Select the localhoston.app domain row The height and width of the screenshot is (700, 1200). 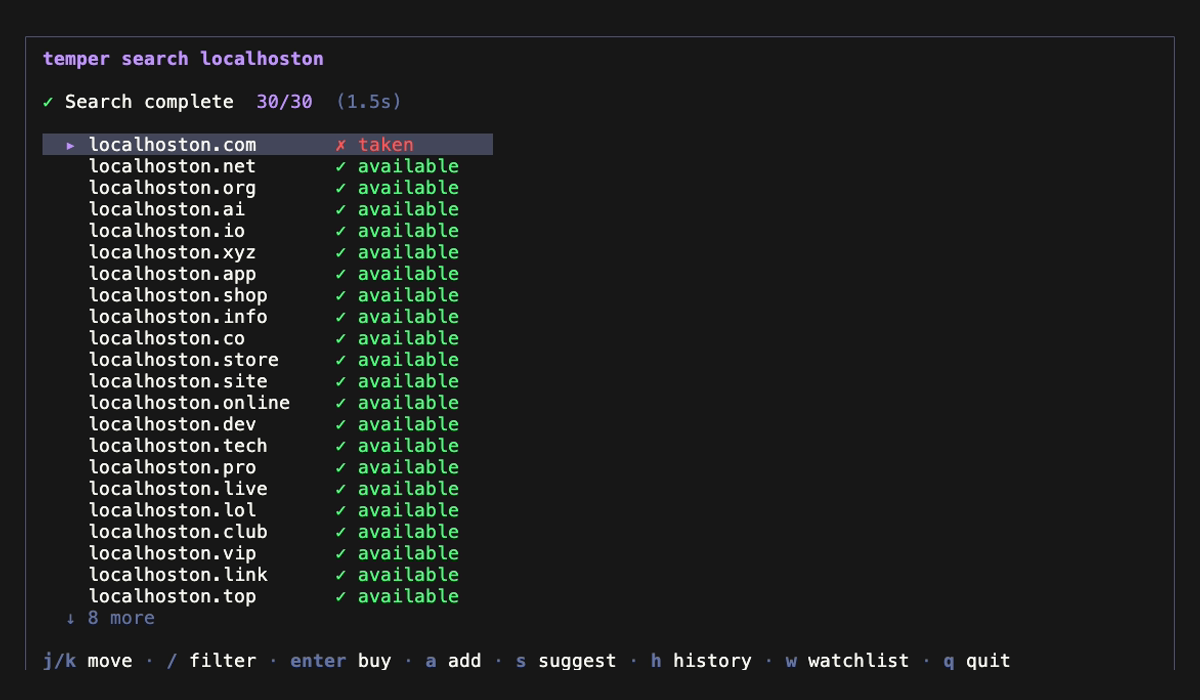(267, 274)
